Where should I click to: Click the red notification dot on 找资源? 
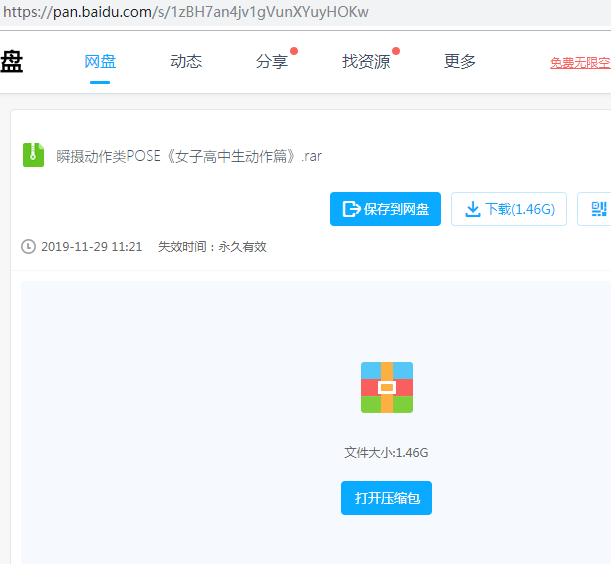click(x=396, y=50)
